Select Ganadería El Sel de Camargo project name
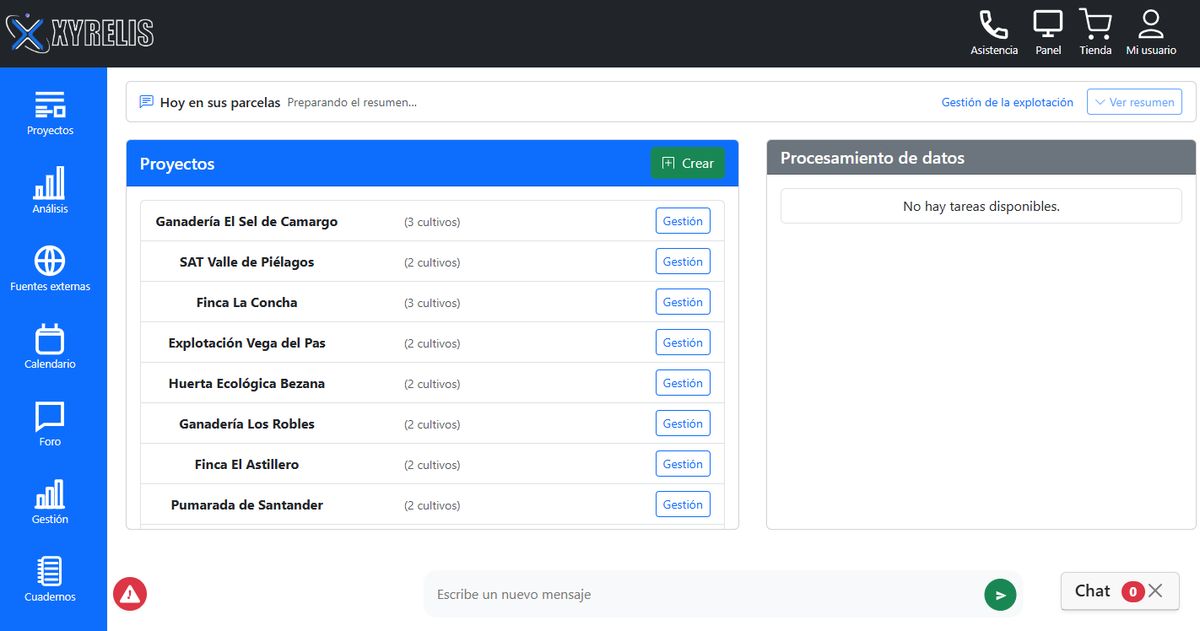This screenshot has width=1200, height=631. coord(247,221)
